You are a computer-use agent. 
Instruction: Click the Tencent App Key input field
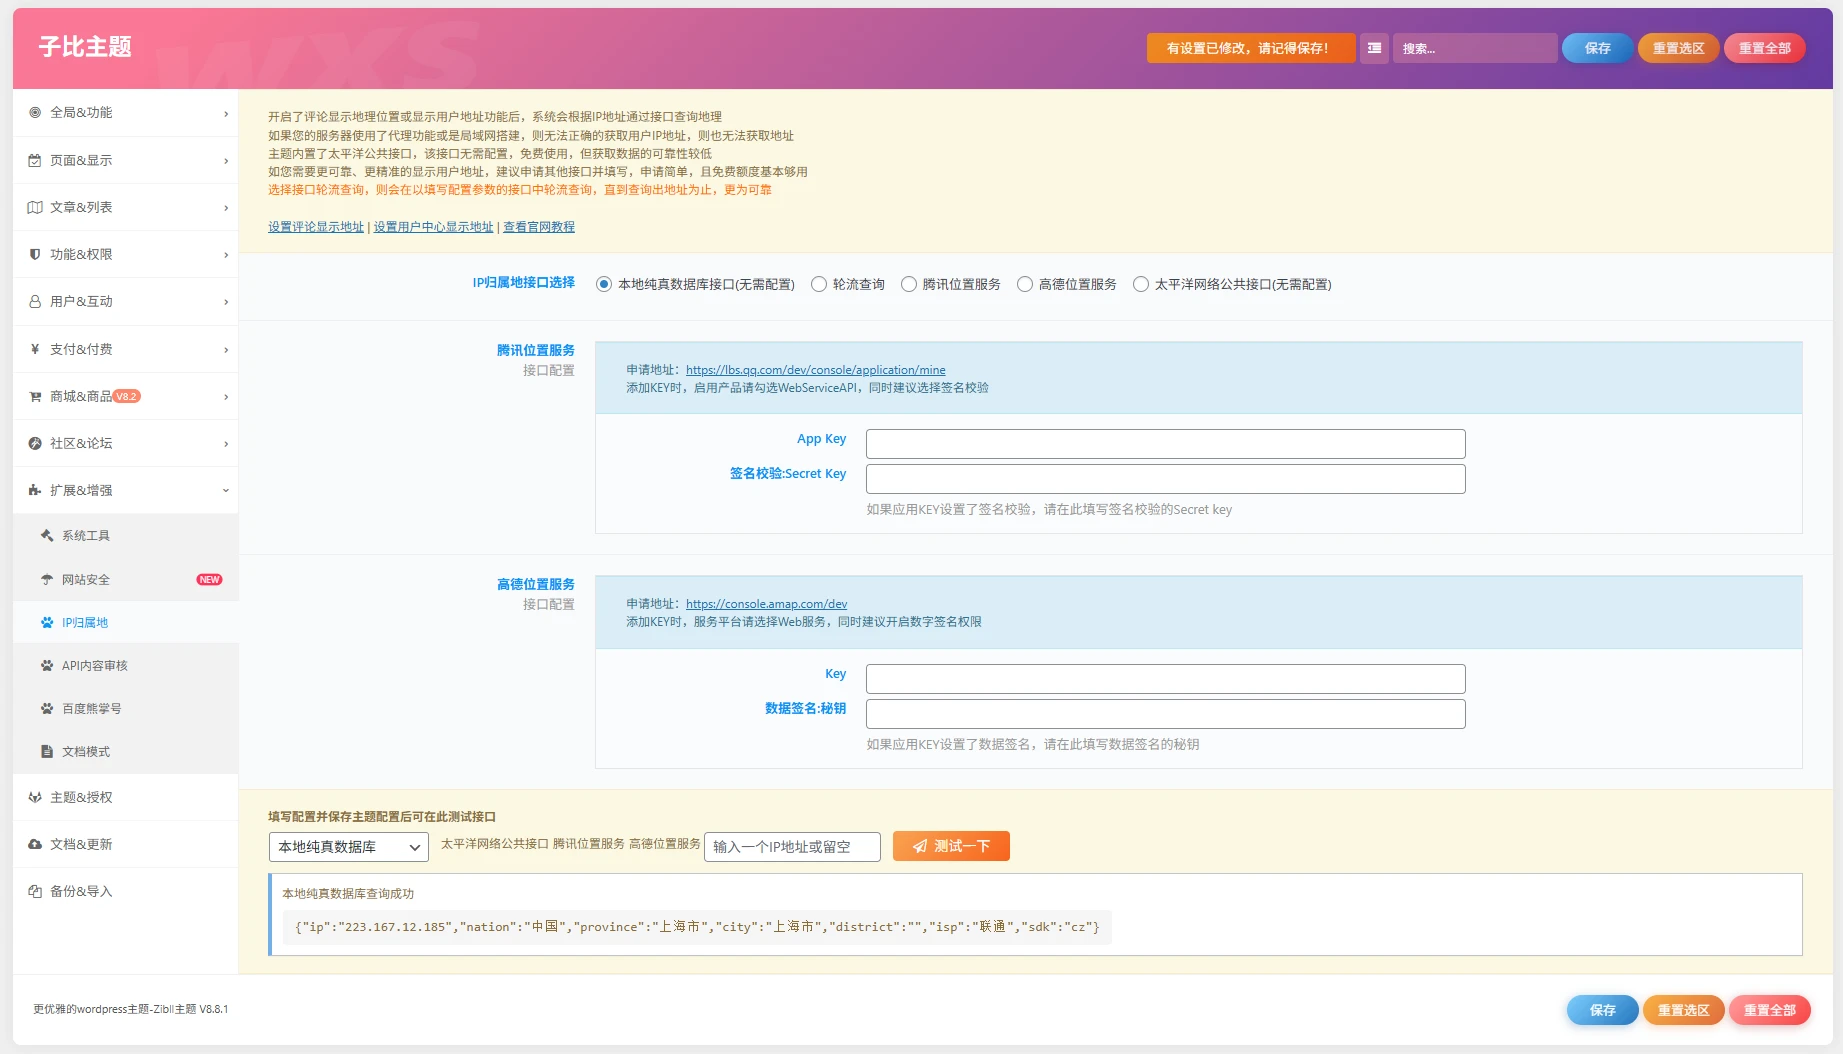(x=1166, y=444)
